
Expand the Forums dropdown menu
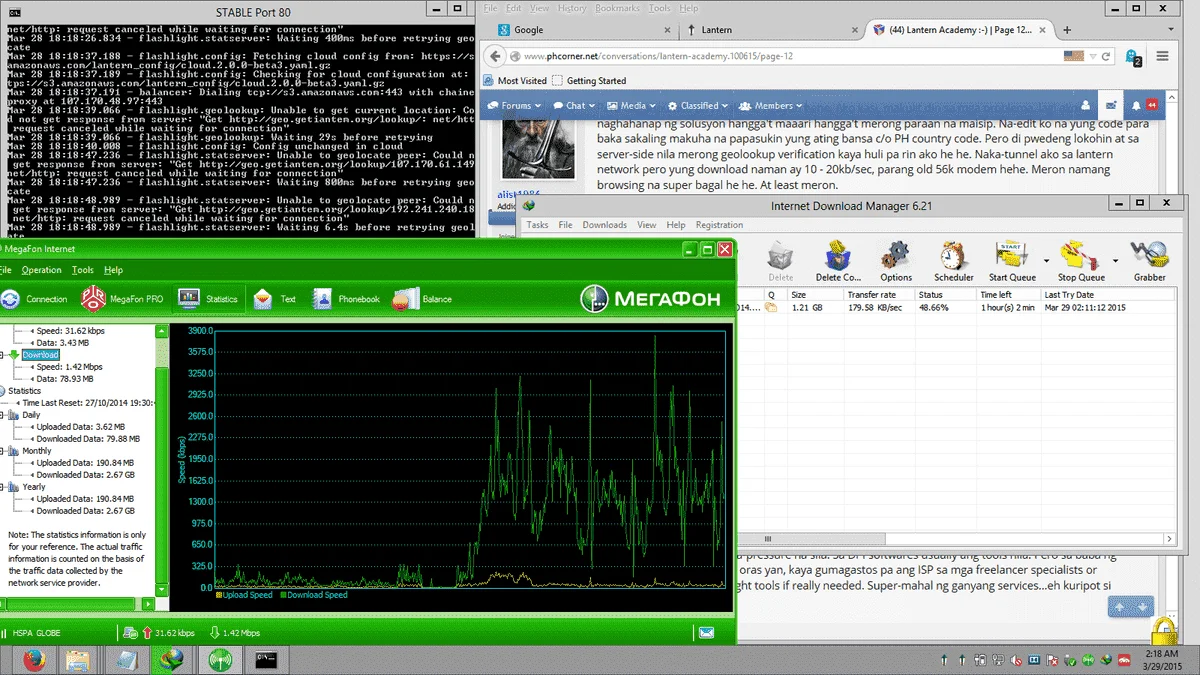coord(514,105)
